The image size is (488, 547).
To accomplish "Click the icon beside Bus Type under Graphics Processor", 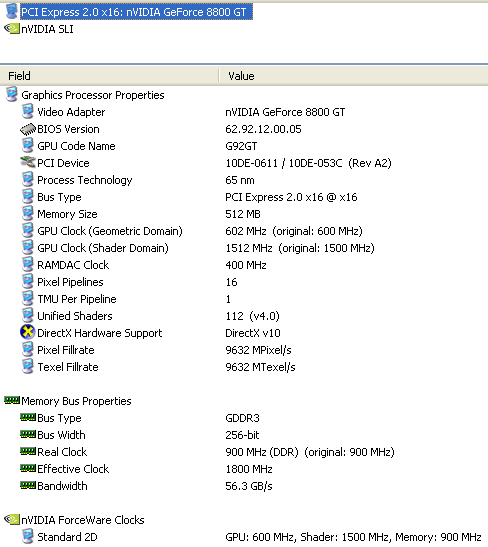I will 28,197.
